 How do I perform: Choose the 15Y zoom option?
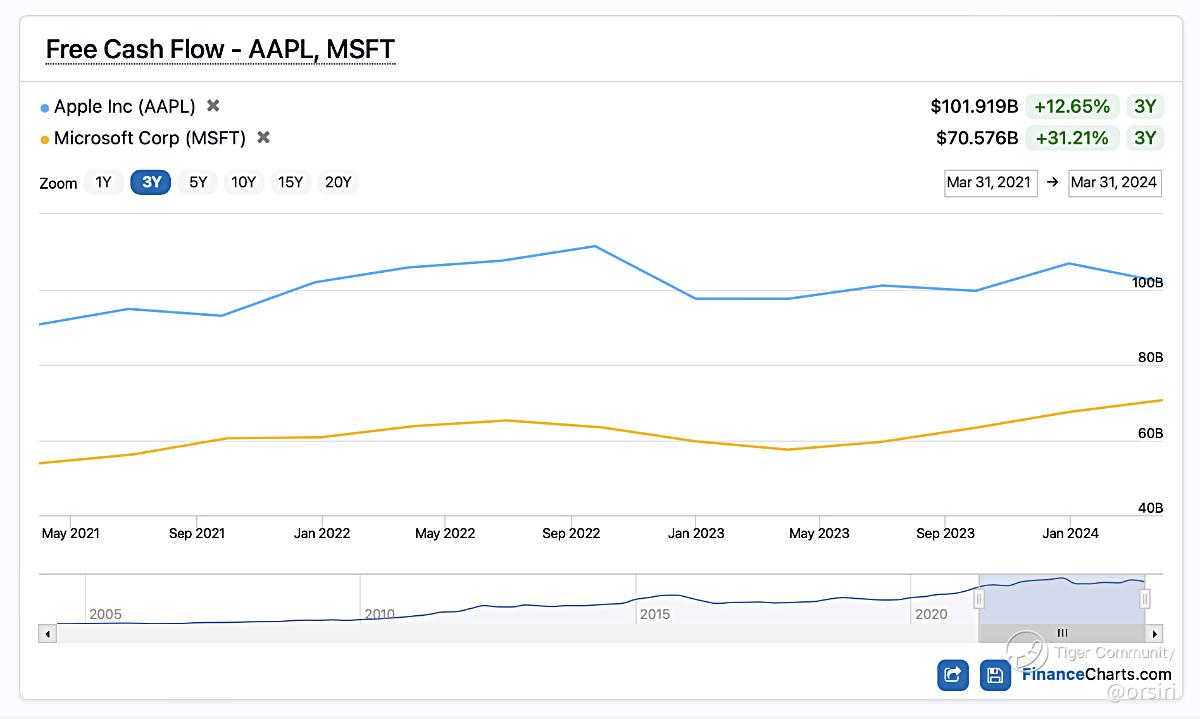290,182
